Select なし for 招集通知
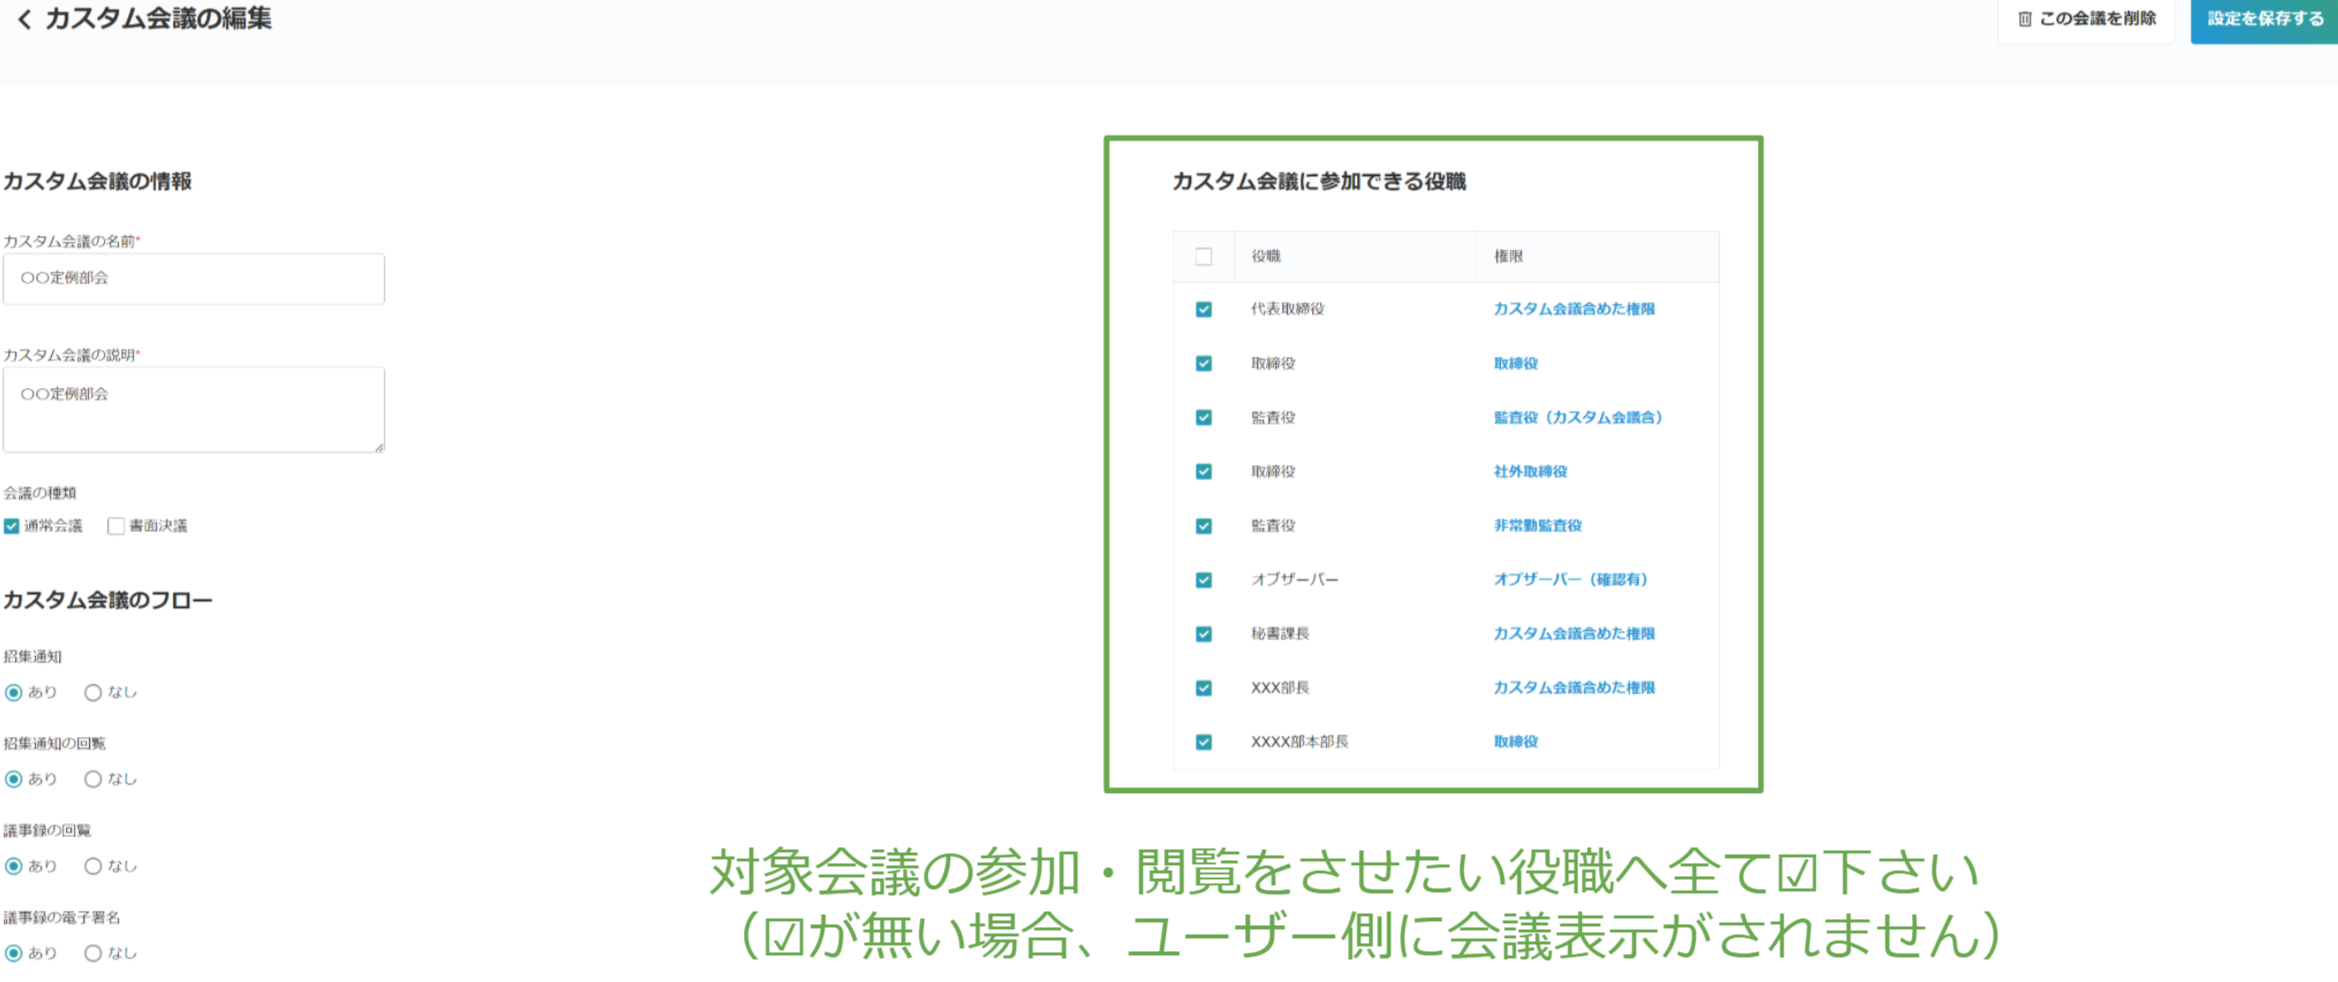This screenshot has height=982, width=2338. pyautogui.click(x=93, y=692)
